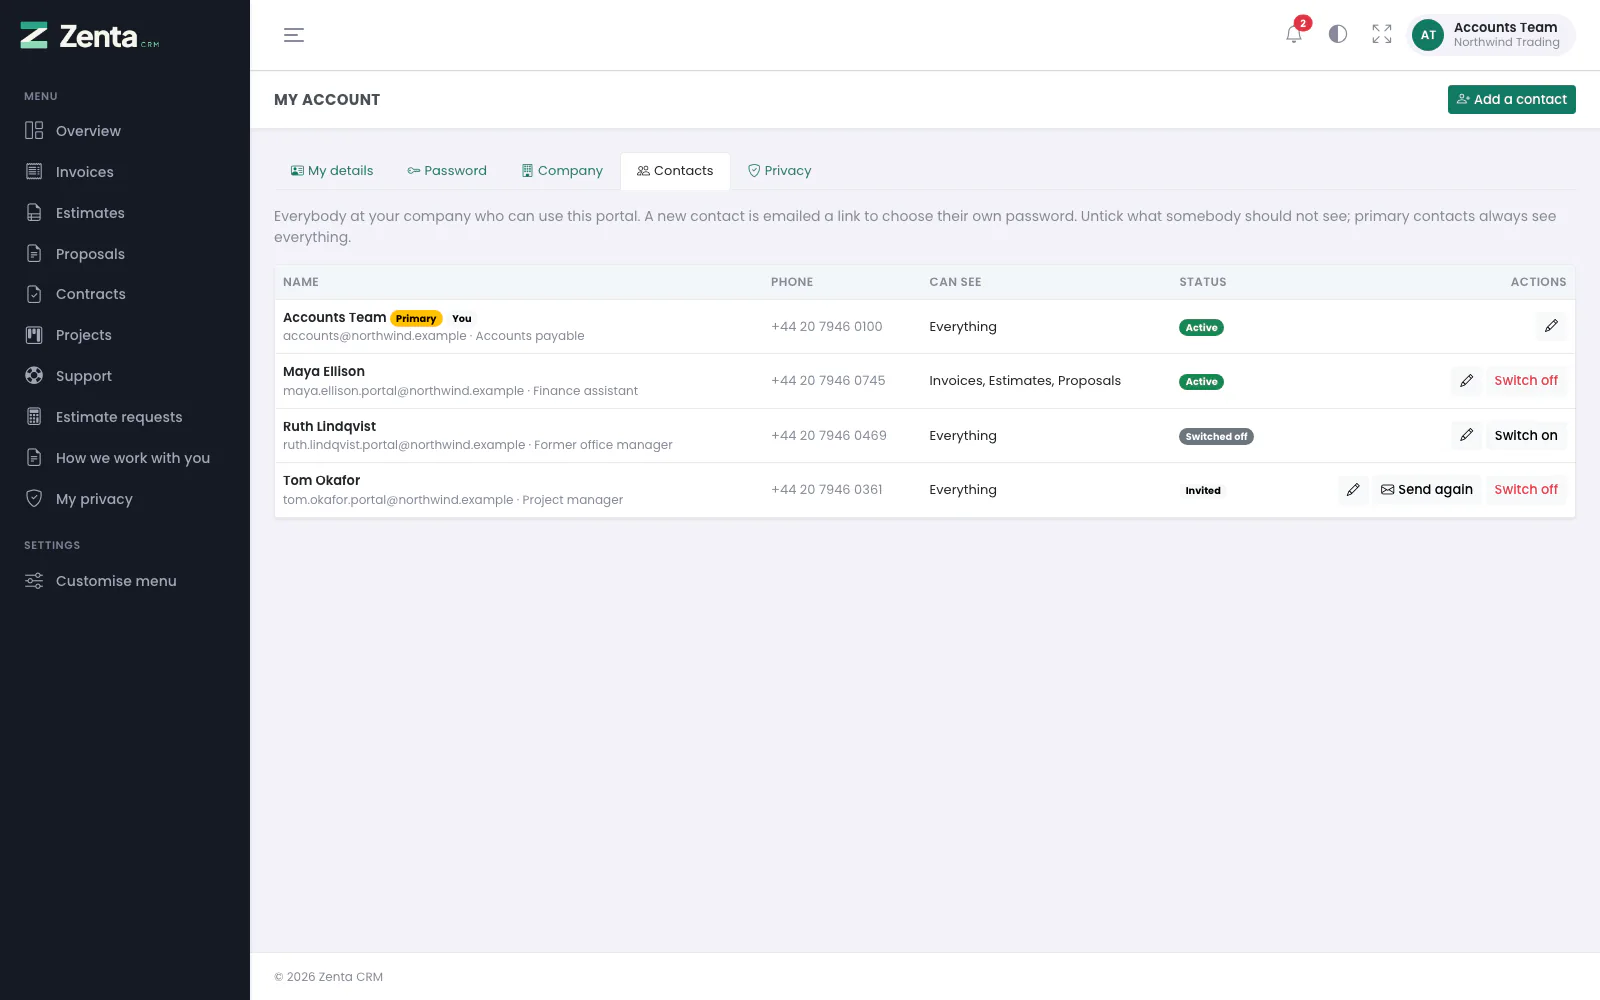
Task: Click Tom Okafor's Invited status
Action: pos(1203,491)
